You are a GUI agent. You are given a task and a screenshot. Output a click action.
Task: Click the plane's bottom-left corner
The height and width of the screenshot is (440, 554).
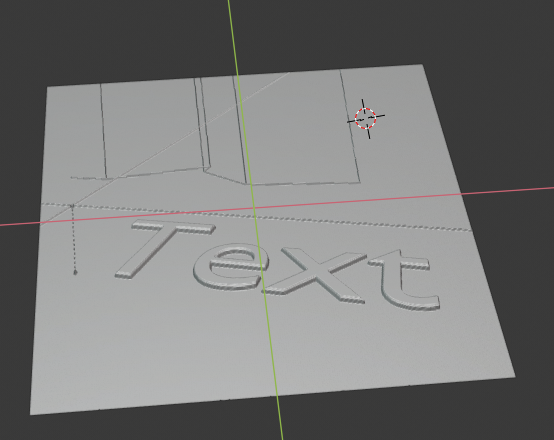[31, 414]
